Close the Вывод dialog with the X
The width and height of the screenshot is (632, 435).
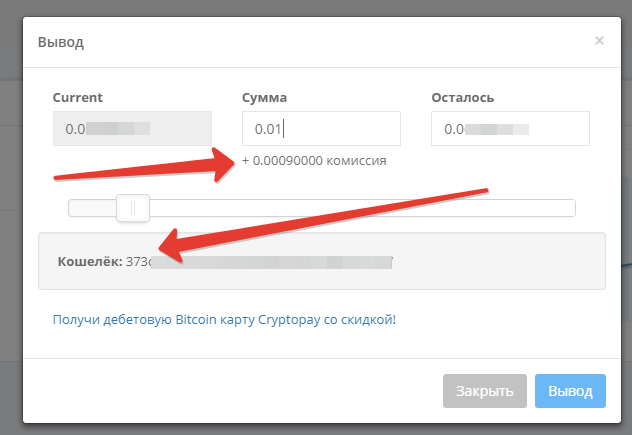point(599,41)
